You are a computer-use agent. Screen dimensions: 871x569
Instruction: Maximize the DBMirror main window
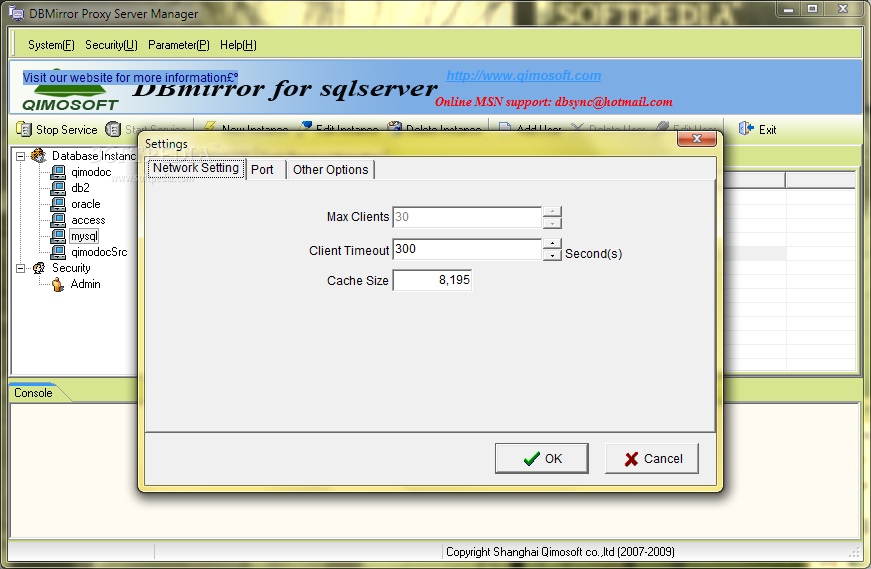click(813, 9)
